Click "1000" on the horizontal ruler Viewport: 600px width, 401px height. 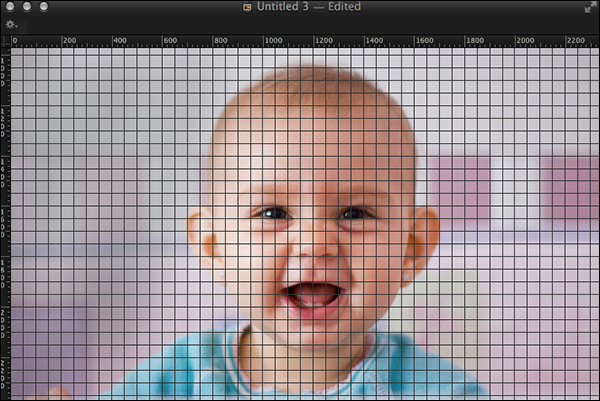274,41
